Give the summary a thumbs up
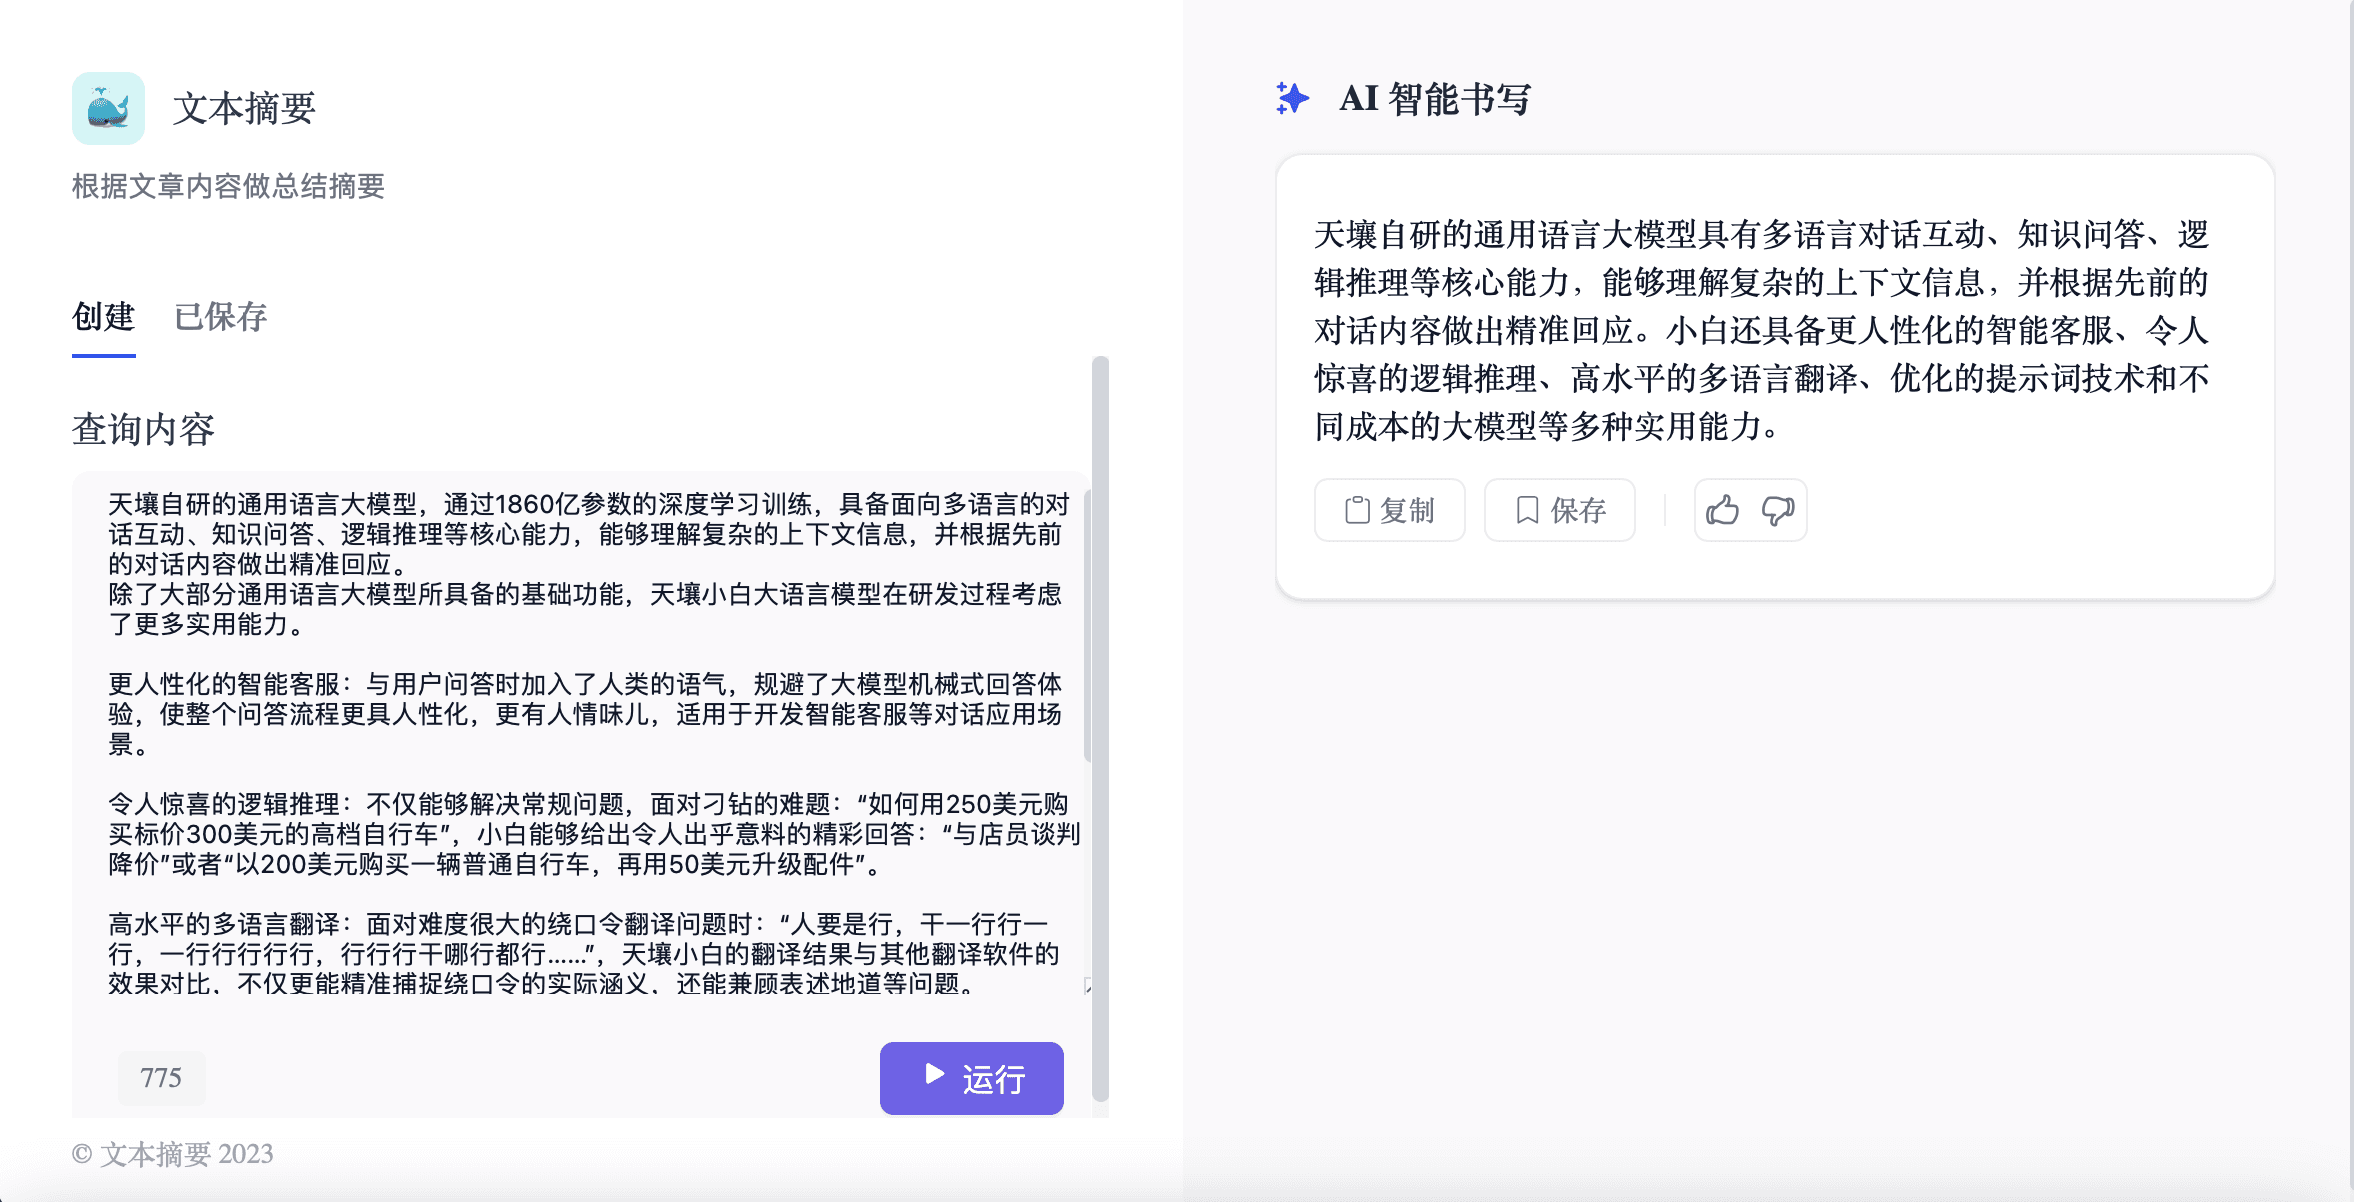The height and width of the screenshot is (1202, 2354). pos(1722,510)
